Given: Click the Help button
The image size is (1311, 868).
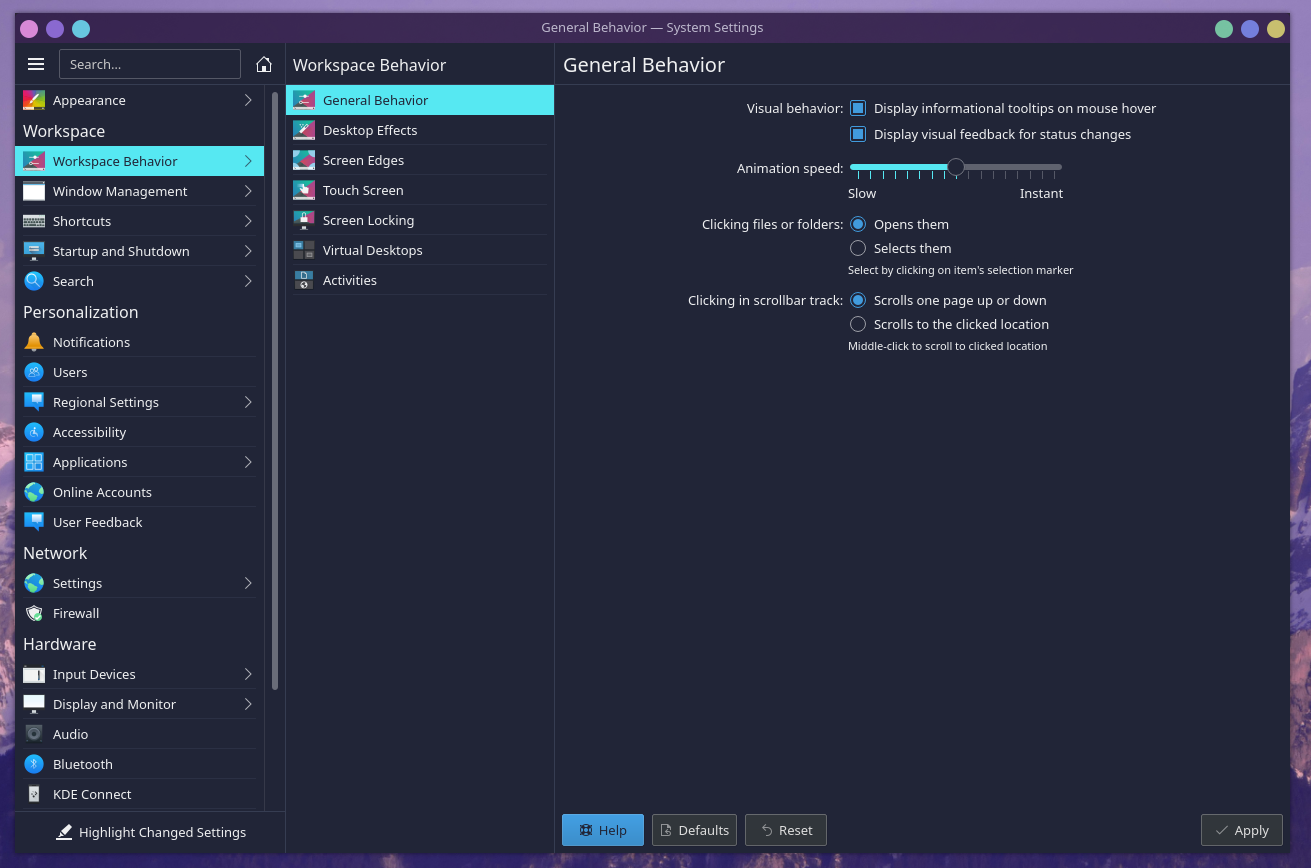Looking at the screenshot, I should [603, 830].
